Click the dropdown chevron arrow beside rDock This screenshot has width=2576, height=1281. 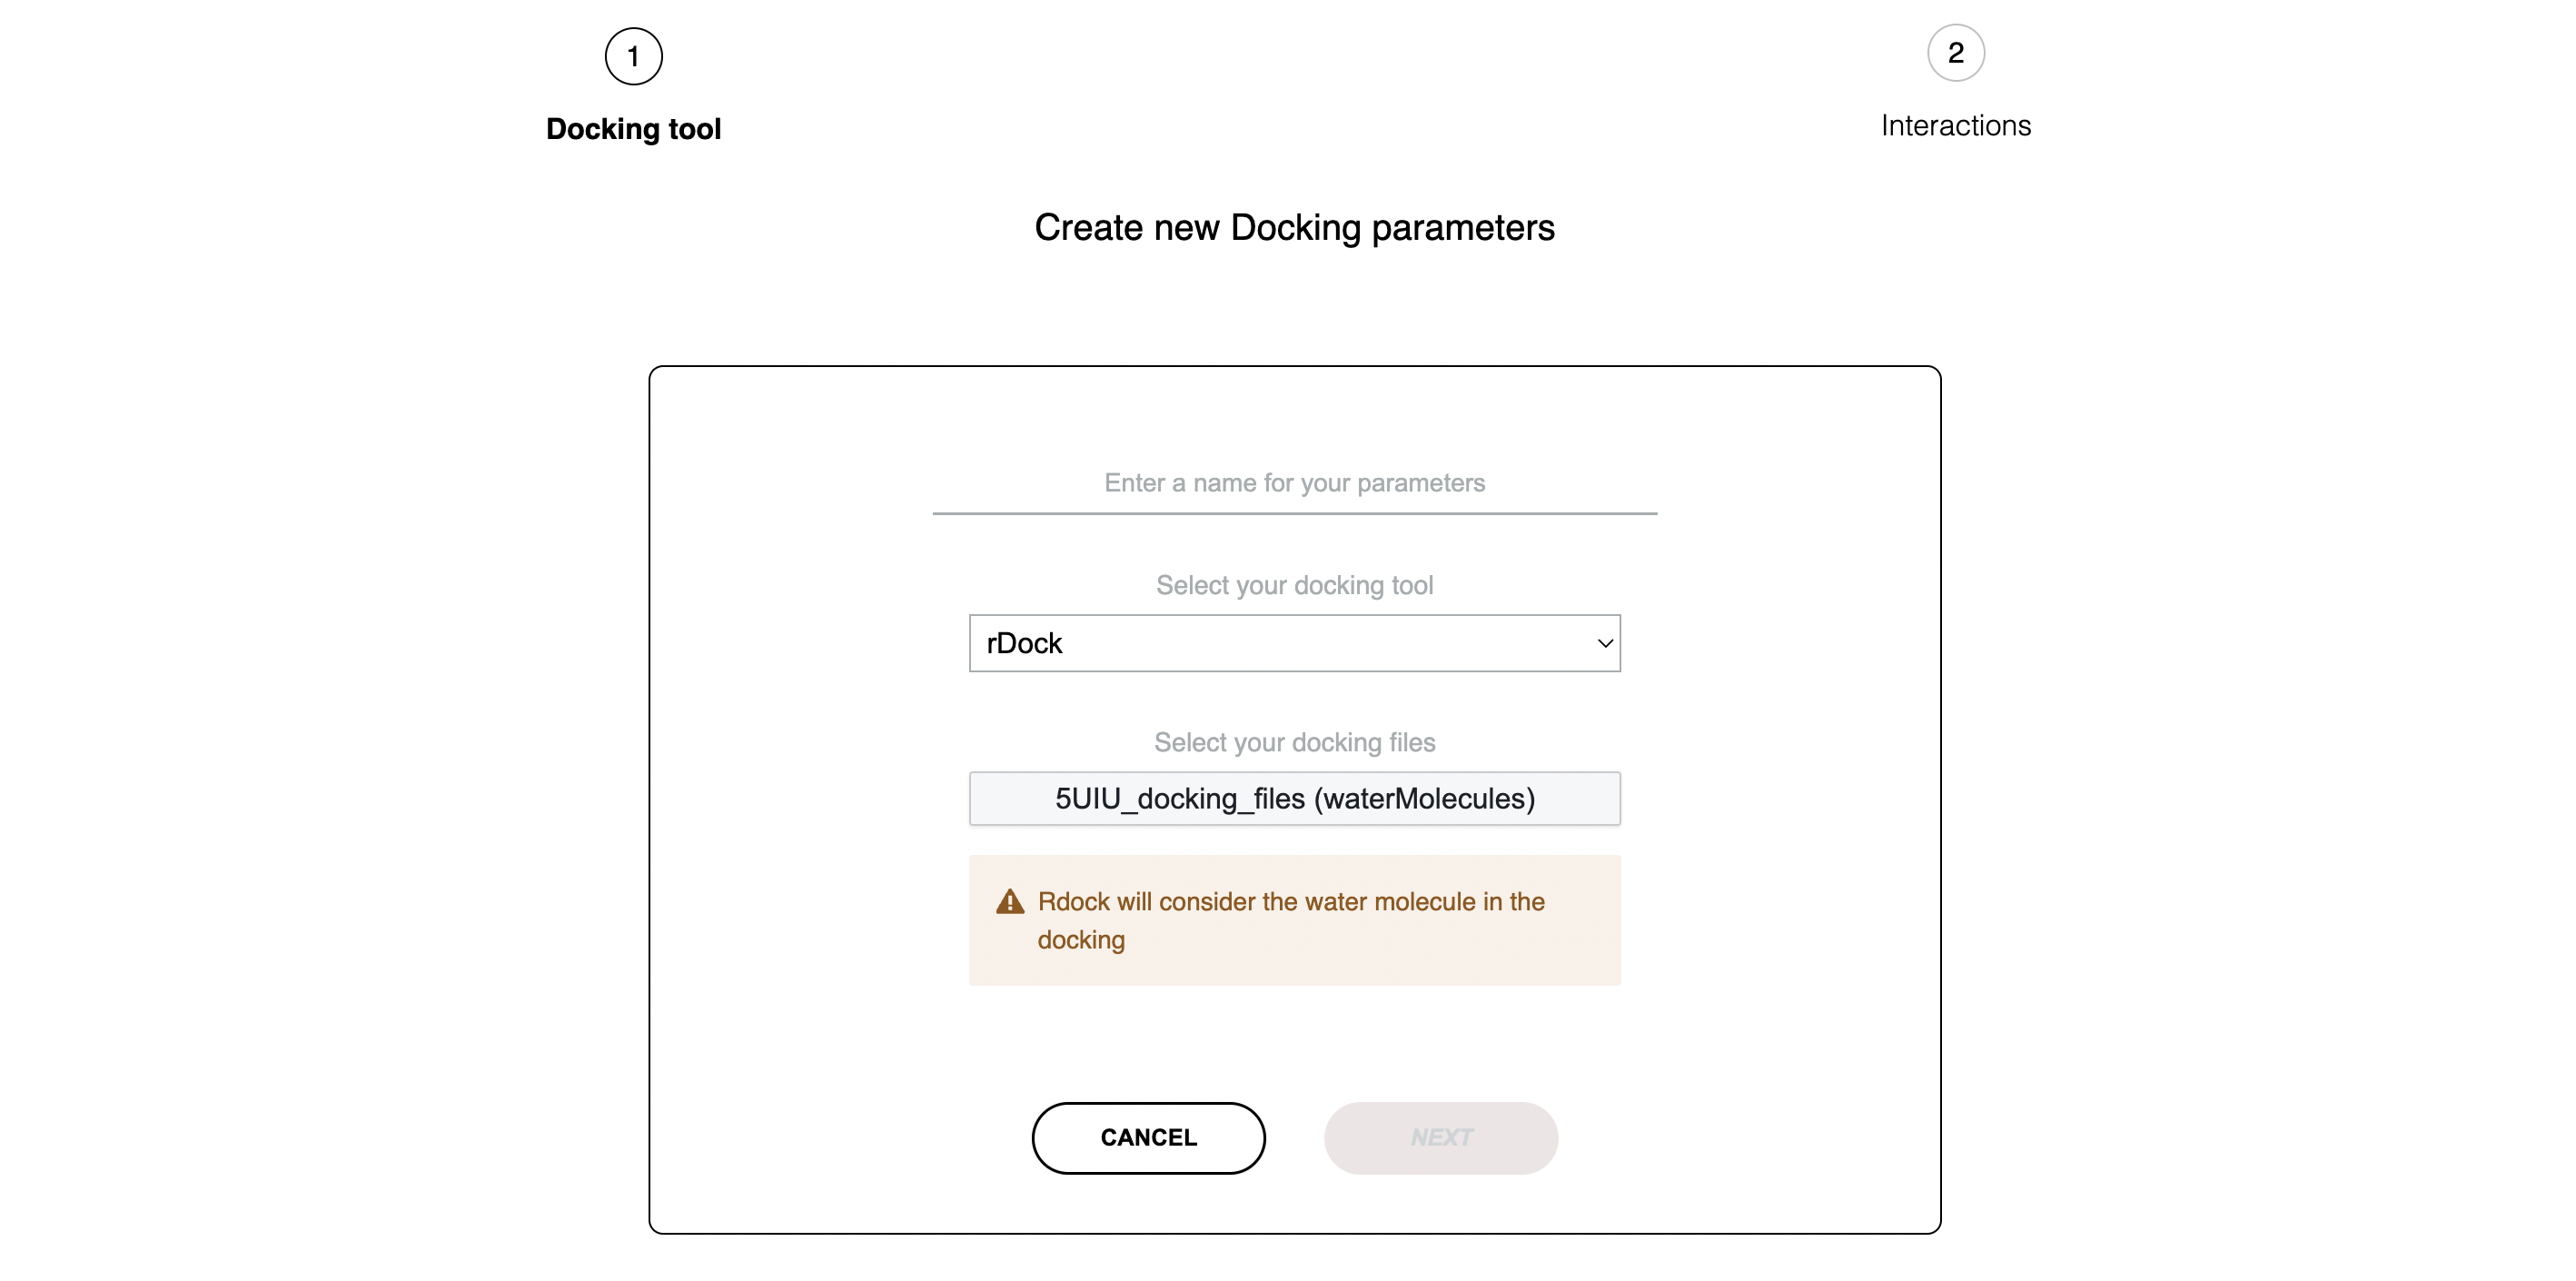click(x=1604, y=643)
